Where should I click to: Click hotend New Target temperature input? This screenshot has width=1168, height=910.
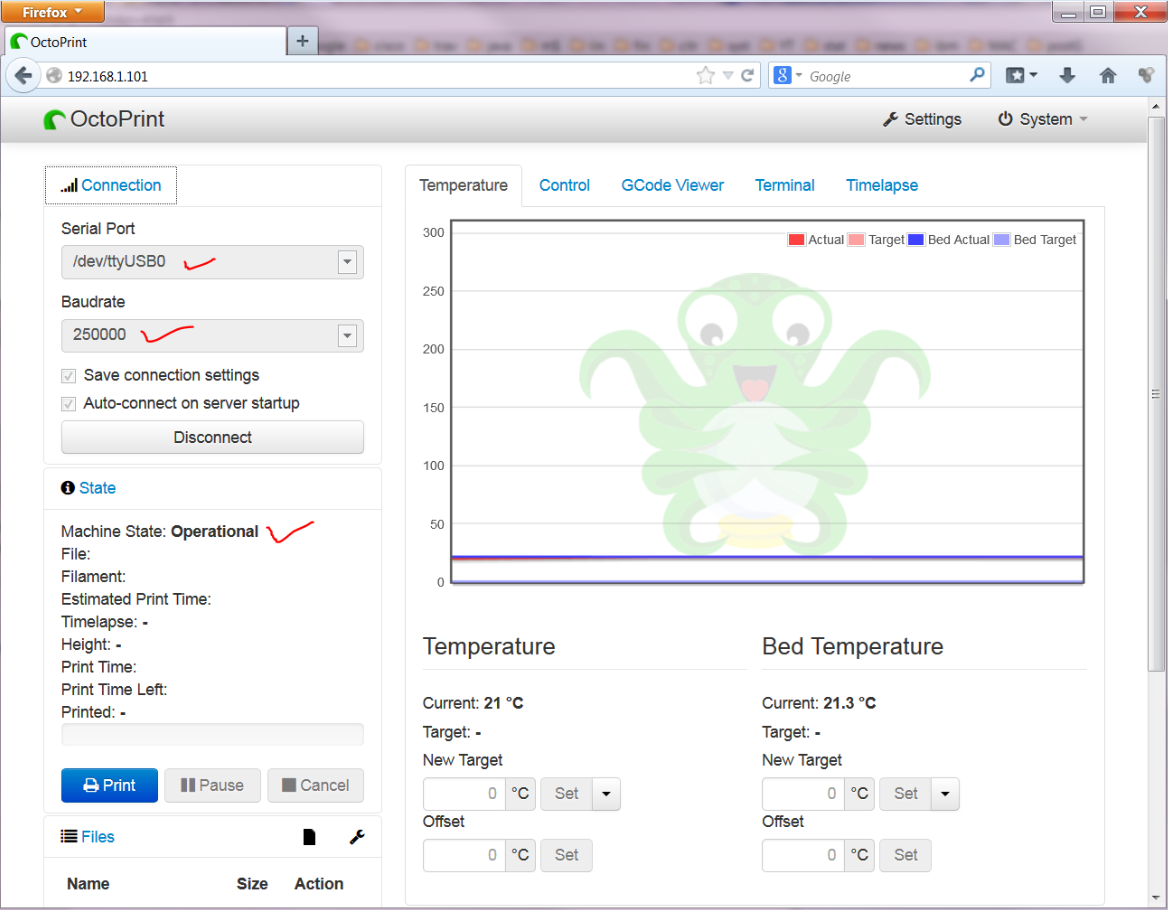click(464, 794)
